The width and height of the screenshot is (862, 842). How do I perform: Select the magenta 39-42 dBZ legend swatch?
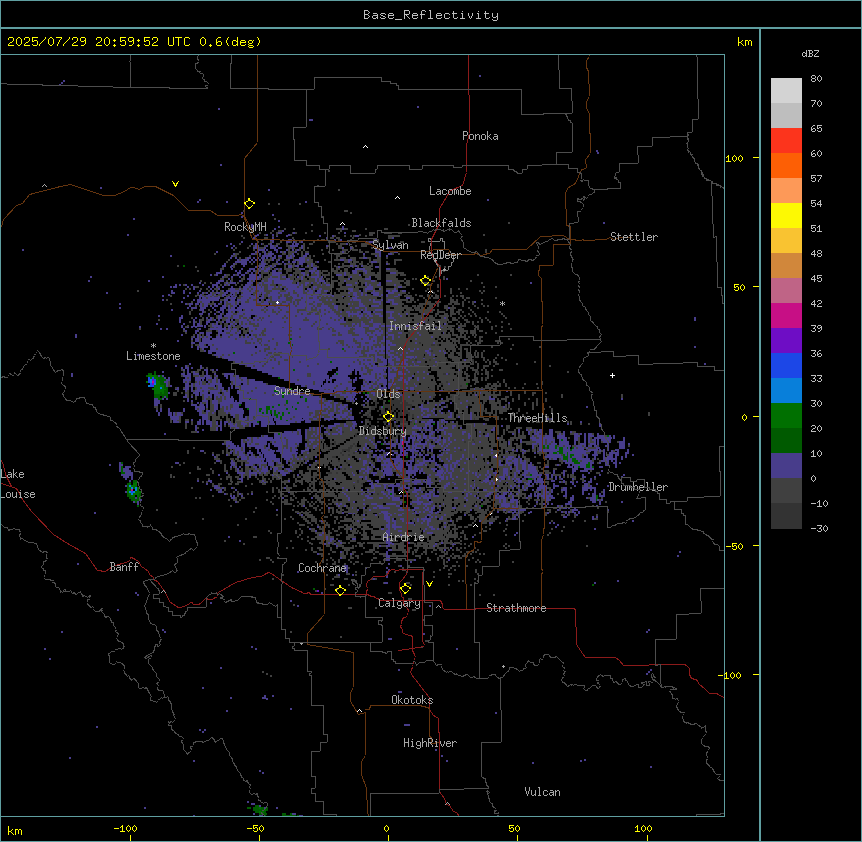tap(786, 315)
